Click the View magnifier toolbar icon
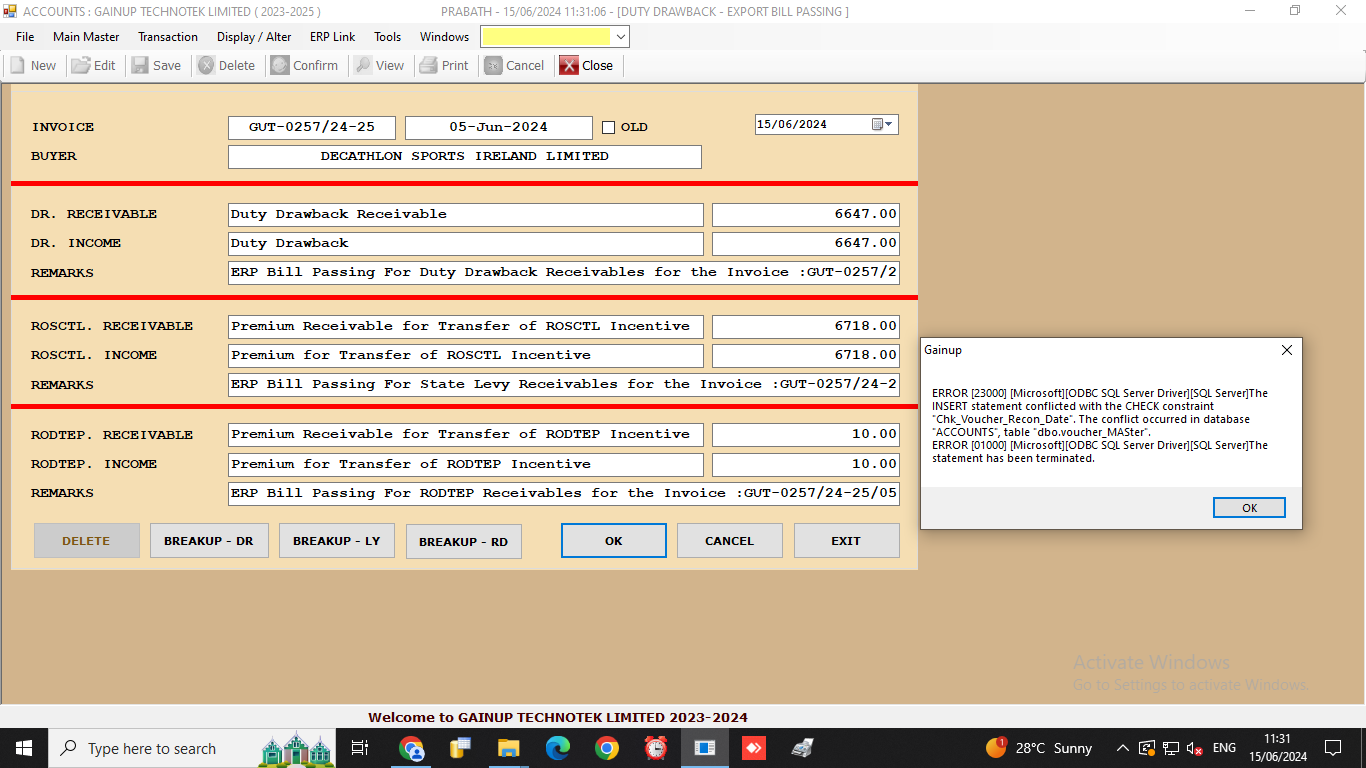The width and height of the screenshot is (1366, 768). pos(363,66)
